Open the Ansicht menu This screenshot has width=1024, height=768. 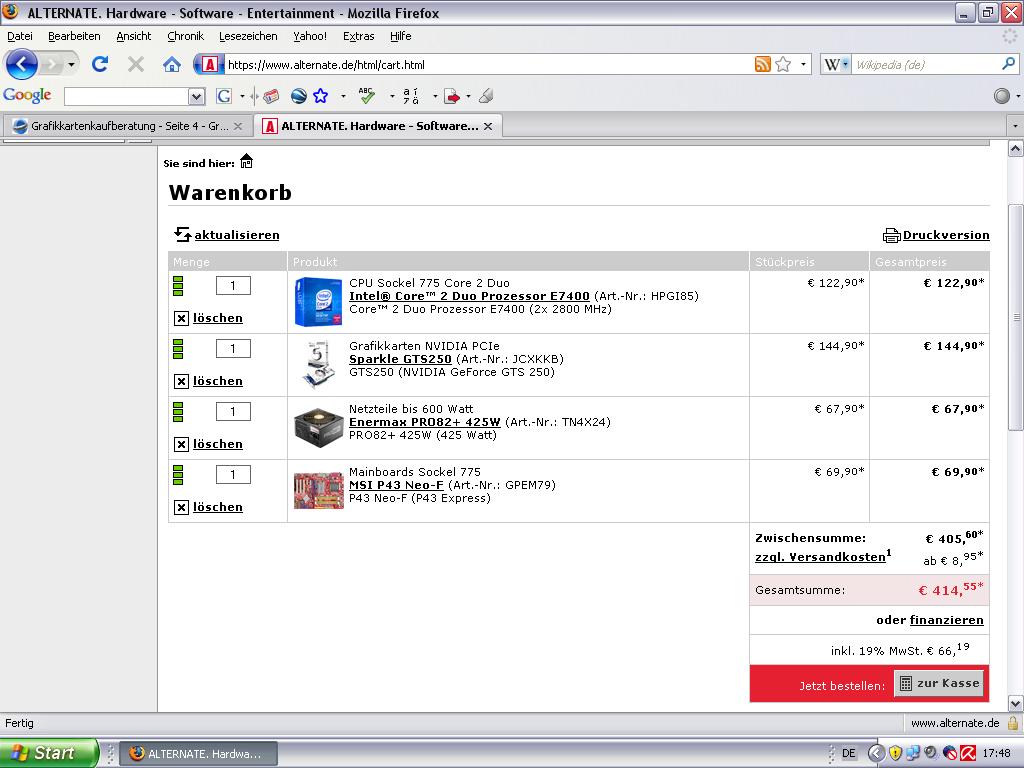pos(134,36)
